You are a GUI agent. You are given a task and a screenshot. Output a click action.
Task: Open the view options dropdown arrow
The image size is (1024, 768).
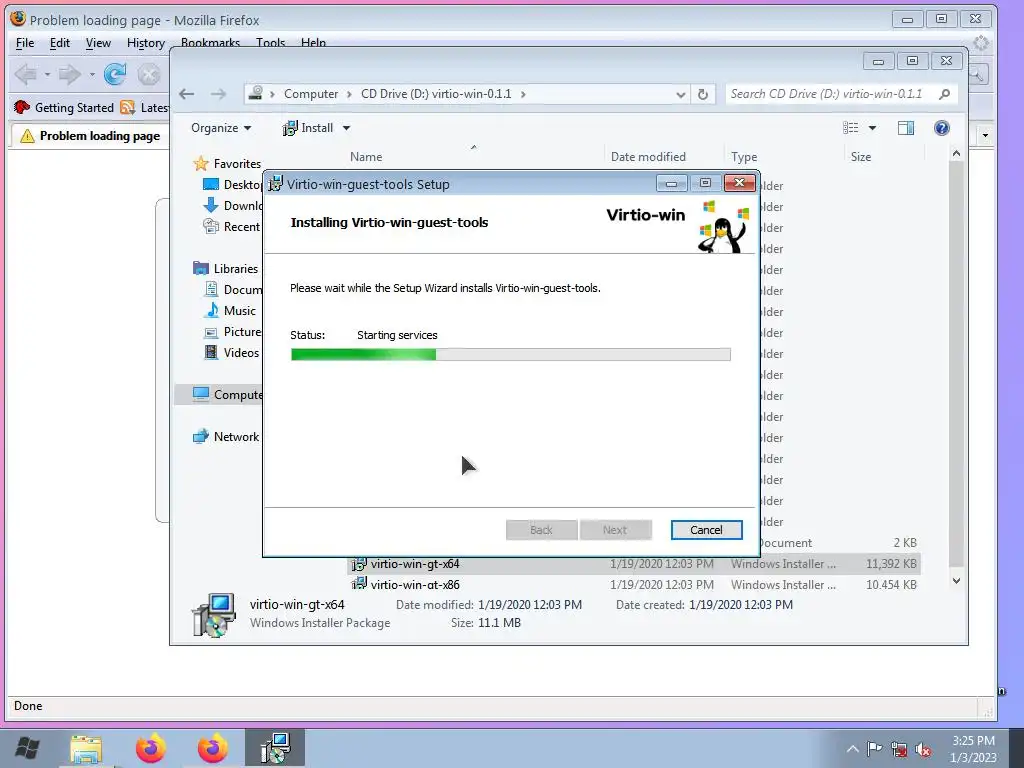point(872,128)
